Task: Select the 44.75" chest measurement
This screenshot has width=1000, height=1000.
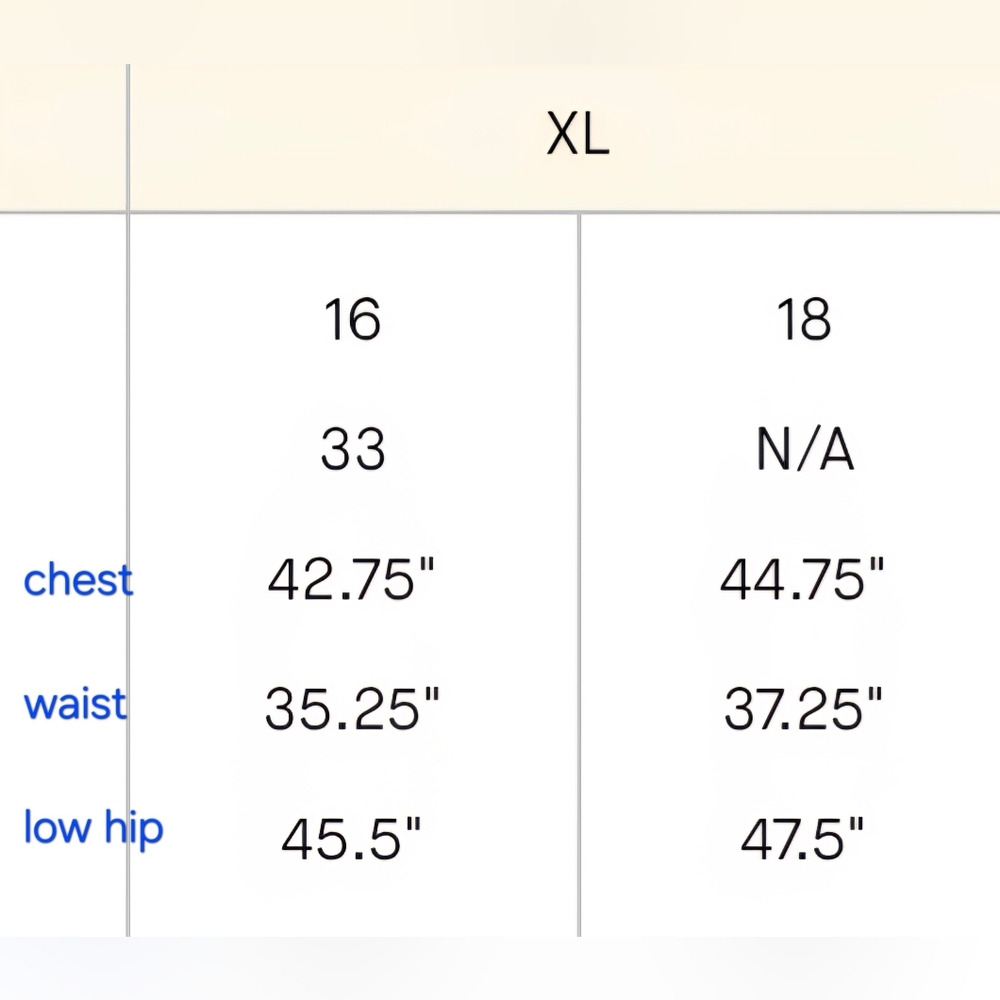Action: 802,579
